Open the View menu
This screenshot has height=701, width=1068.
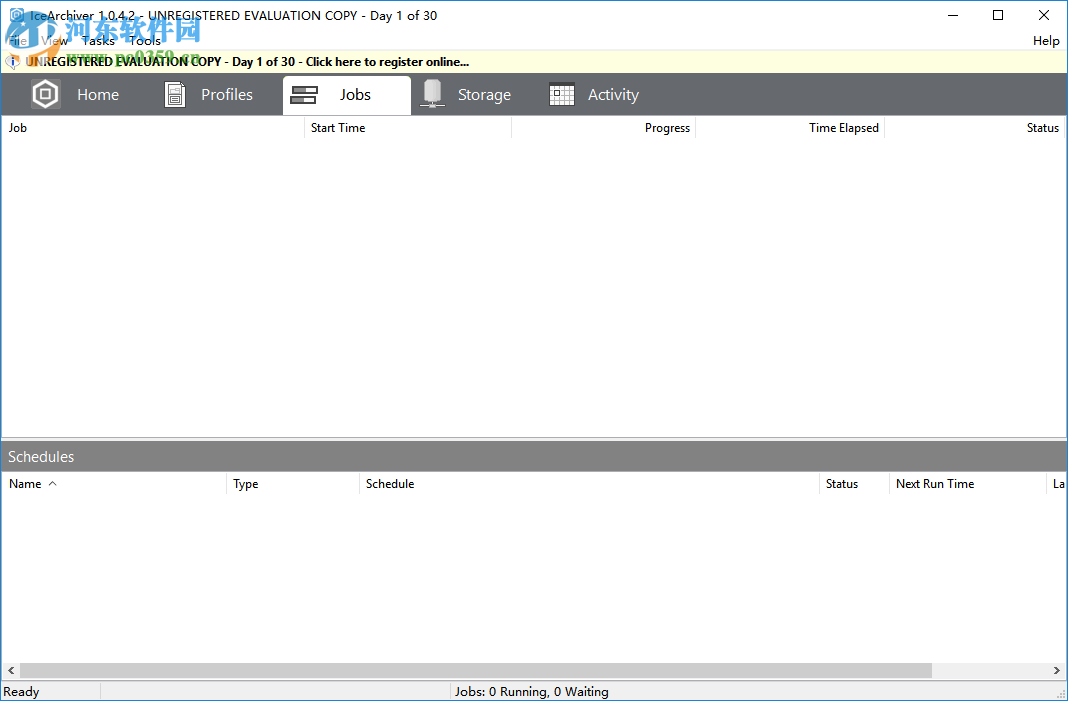(x=54, y=41)
